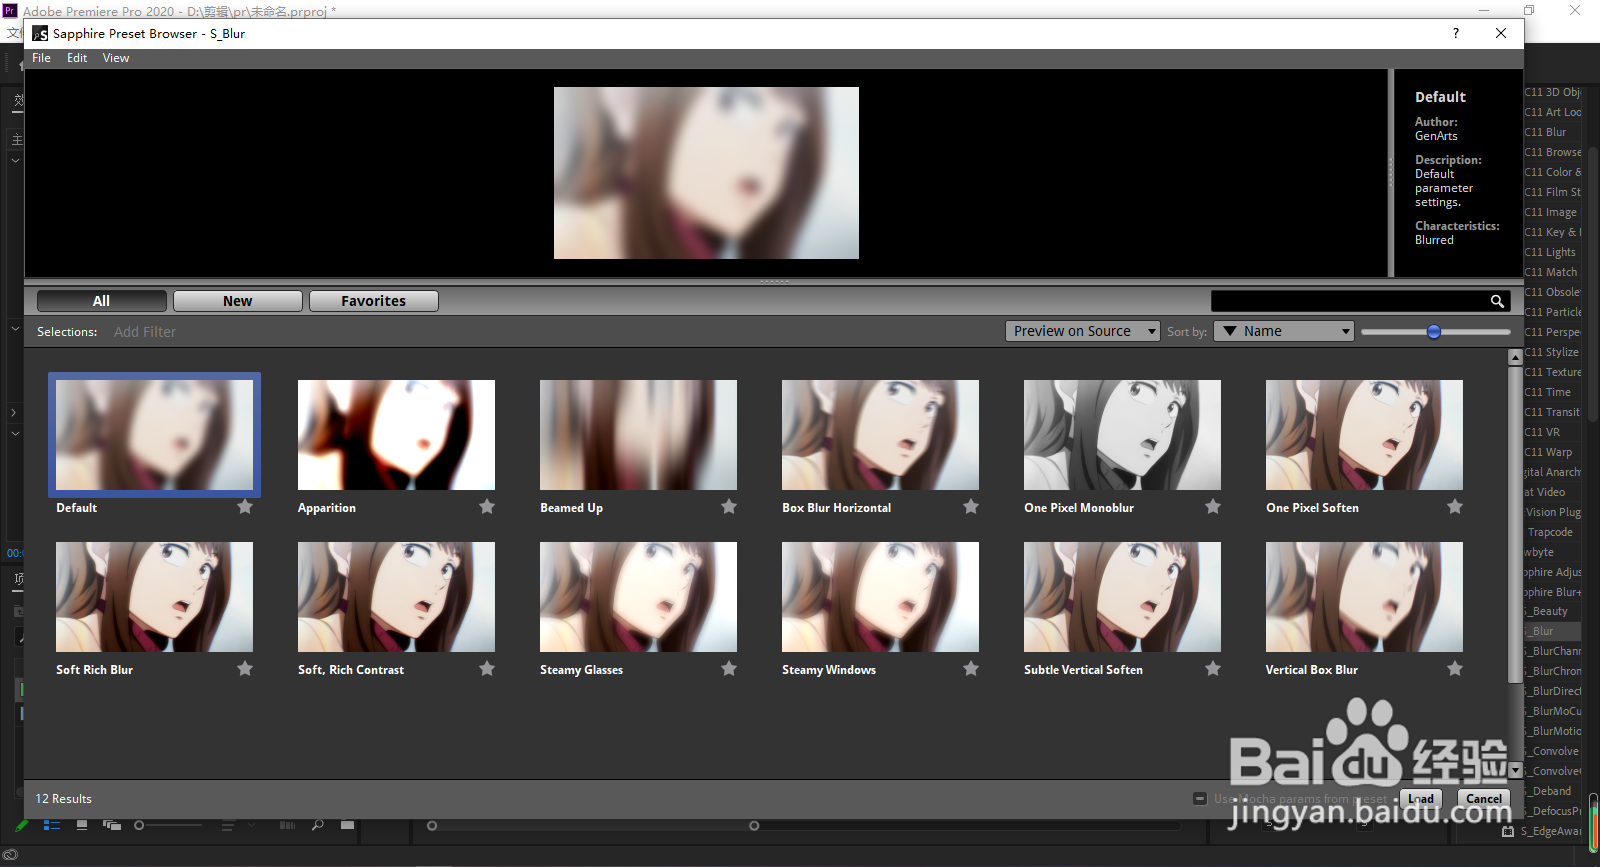The image size is (1600, 867).
Task: Click the Sapphire help question mark icon
Action: click(x=1455, y=33)
